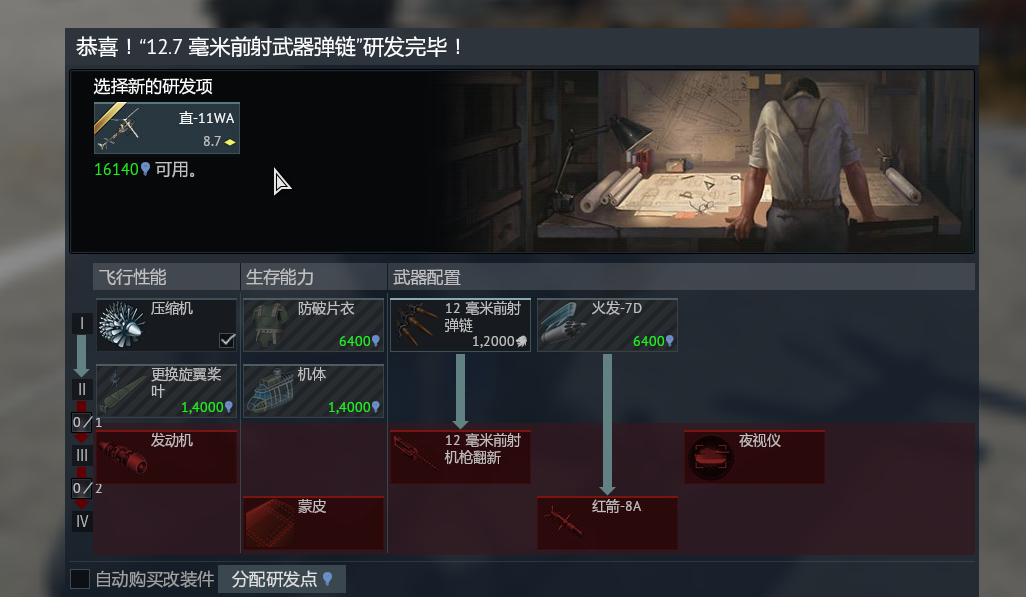
Task: Click the locked 发动机 engine icon
Action: pyautogui.click(x=122, y=457)
